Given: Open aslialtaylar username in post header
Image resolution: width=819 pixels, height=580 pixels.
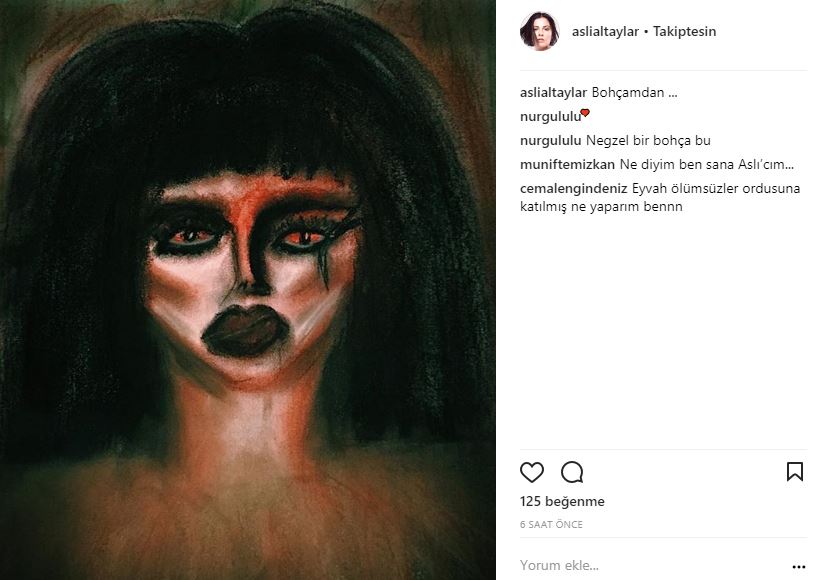Looking at the screenshot, I should (604, 31).
